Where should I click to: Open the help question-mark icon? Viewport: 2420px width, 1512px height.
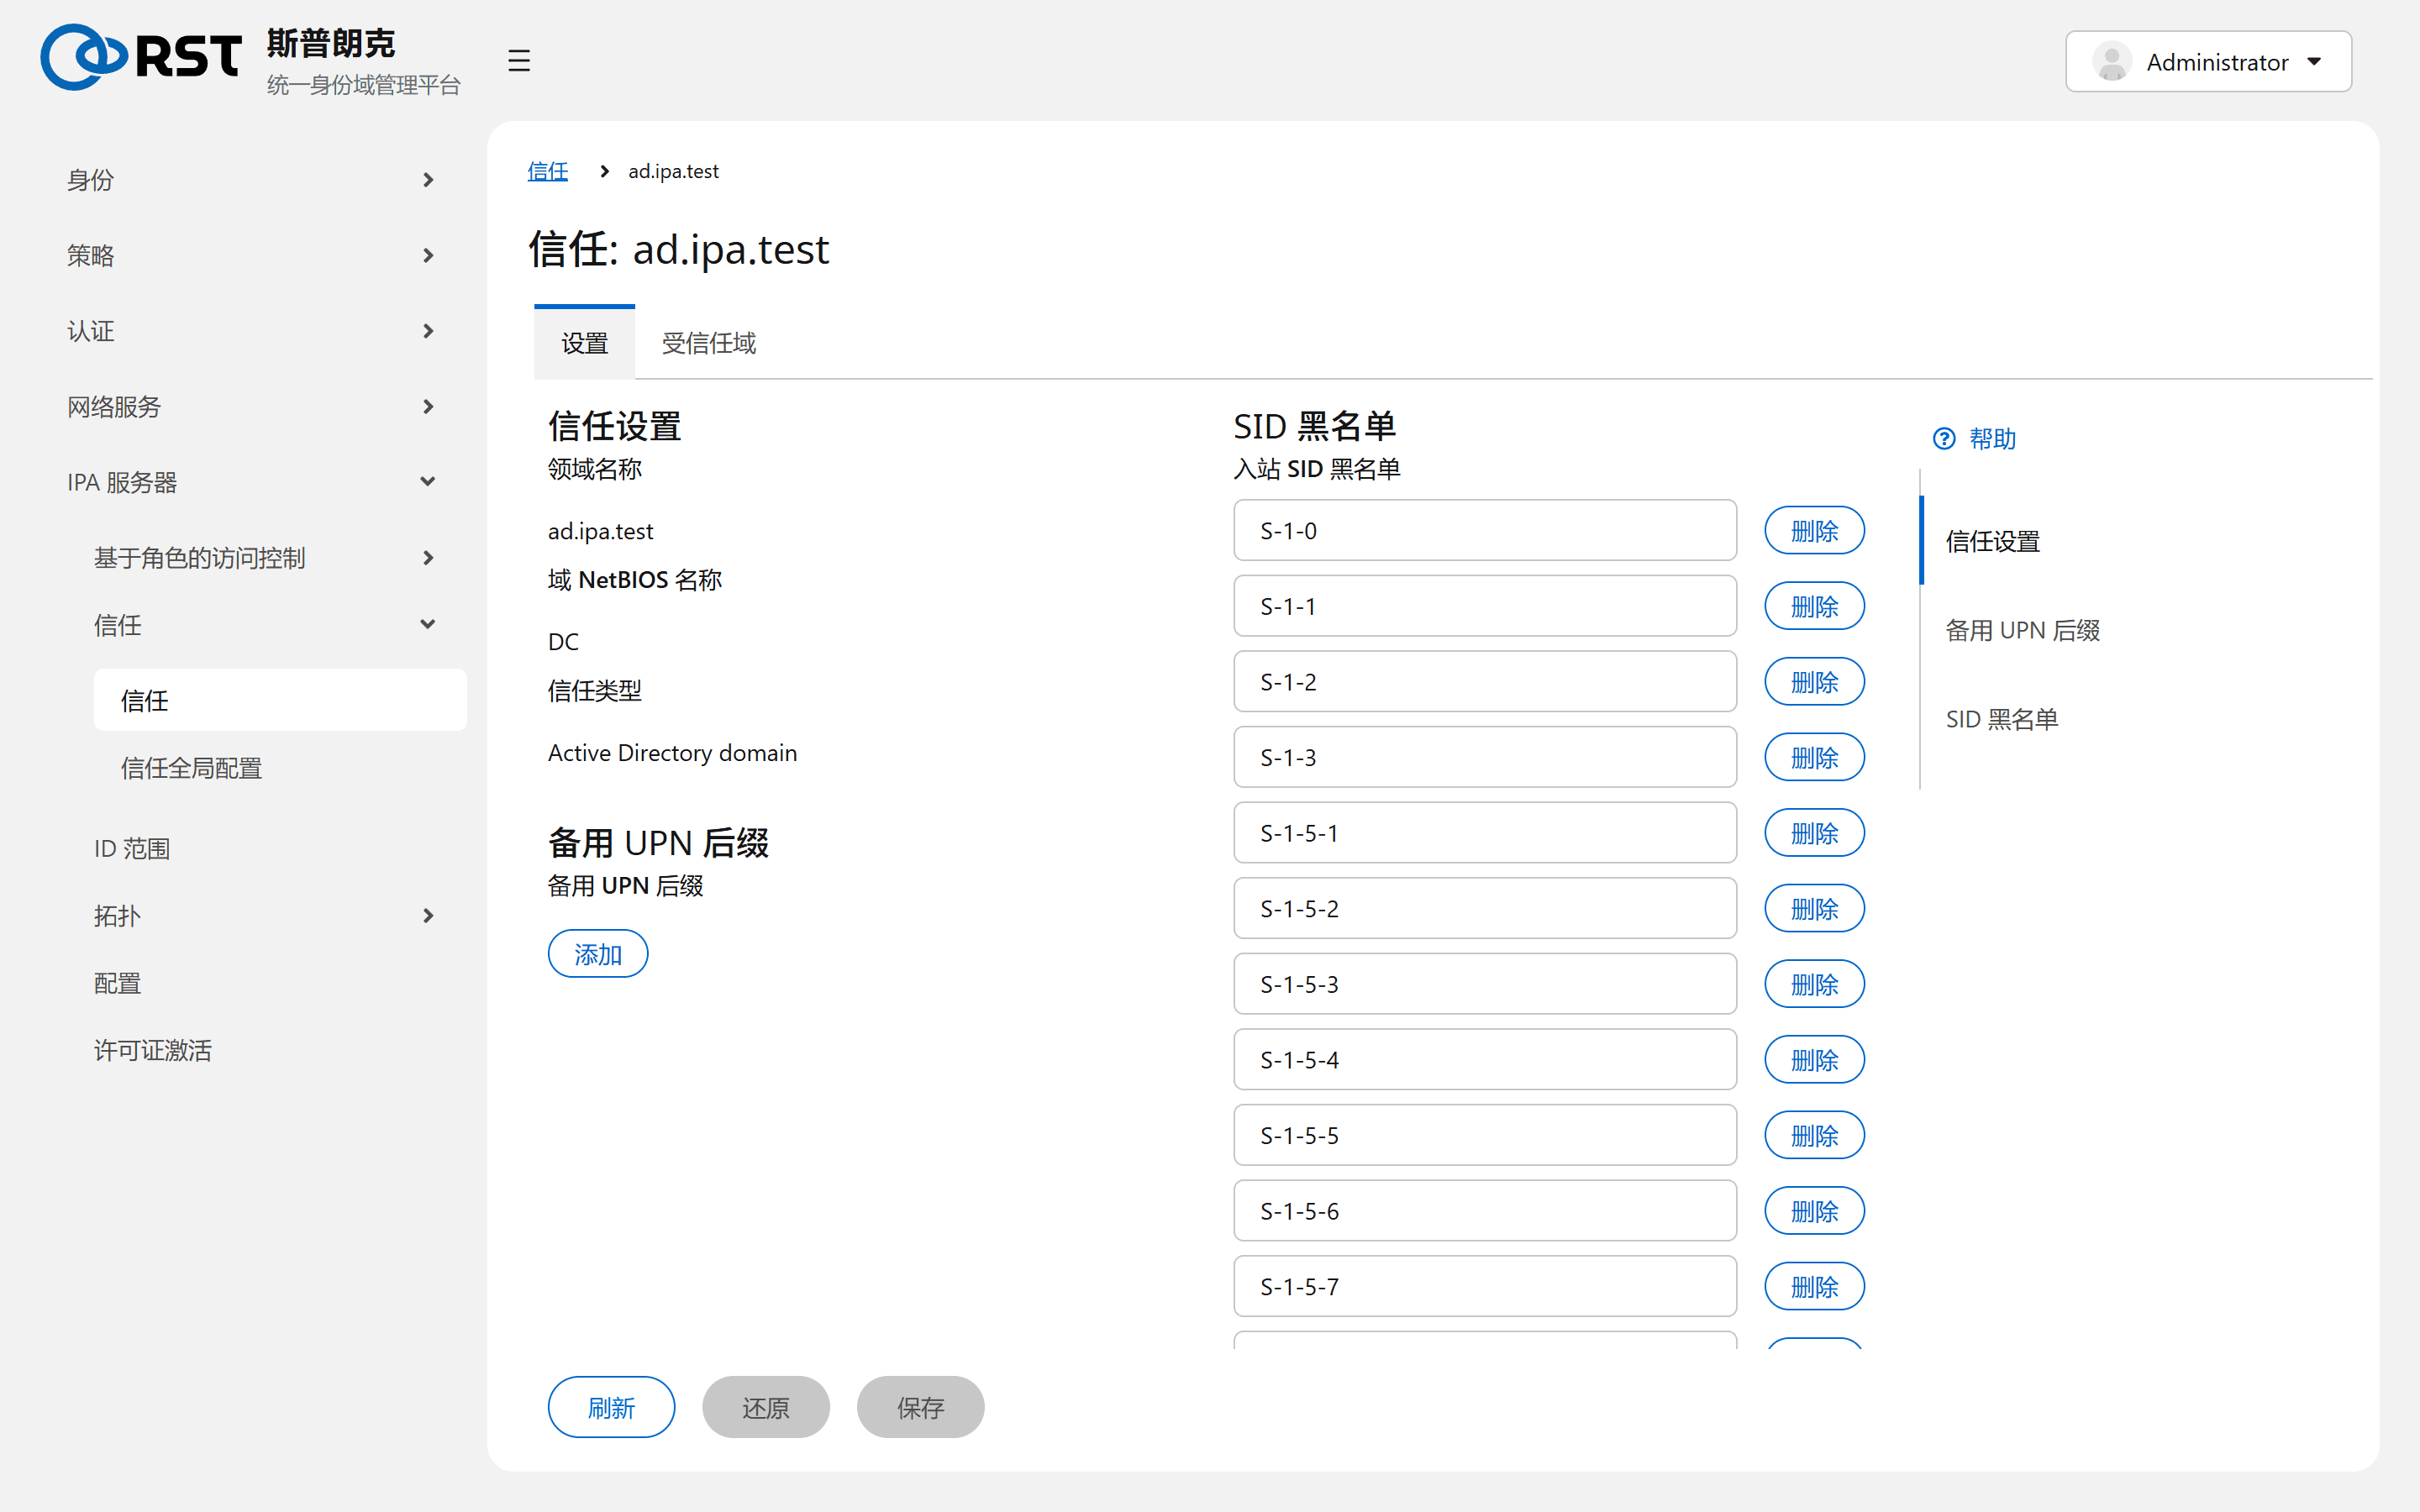(x=1944, y=439)
